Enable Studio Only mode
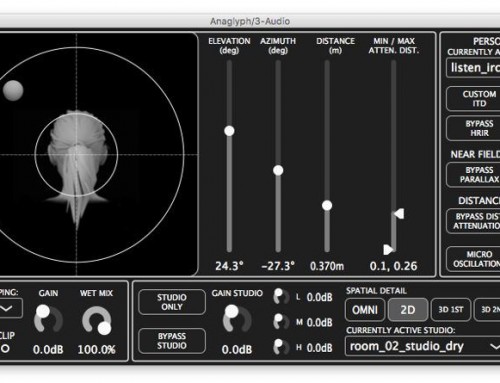Viewport: 500px width, 383px height. tap(172, 302)
